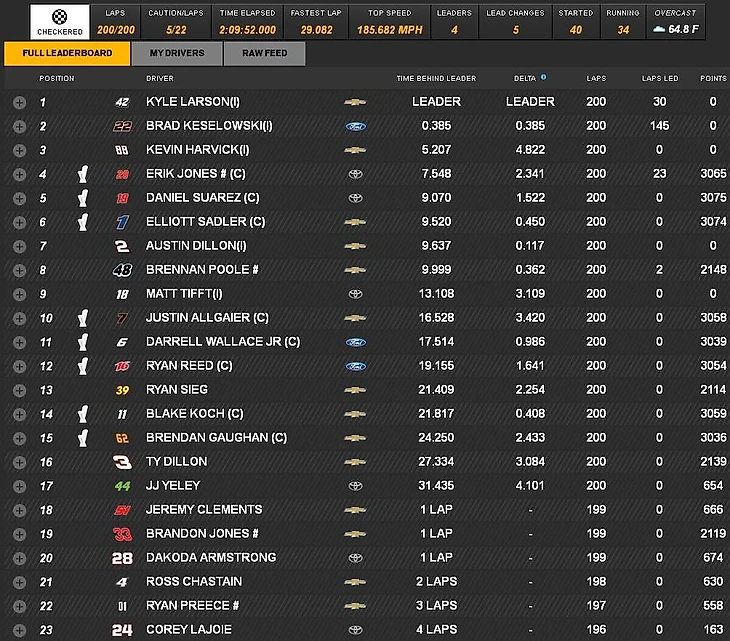This screenshot has width=730, height=641.
Task: Click the overcast weather cloud icon
Action: [x=657, y=29]
